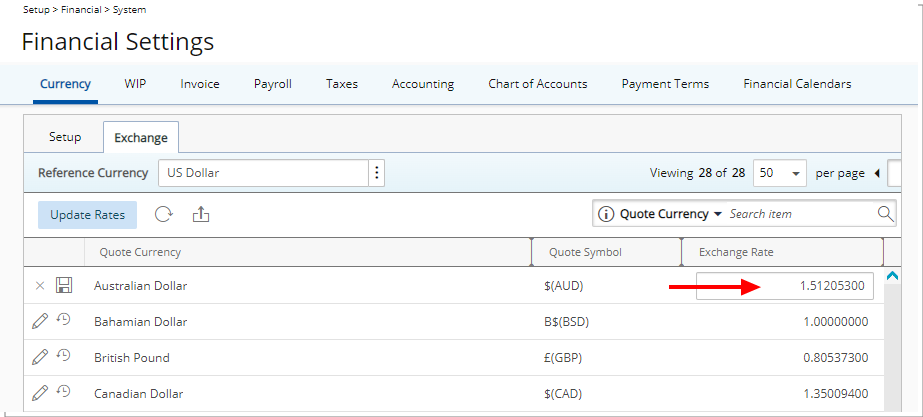Edit the Bahamian Dollar exchange rate

coord(39,322)
